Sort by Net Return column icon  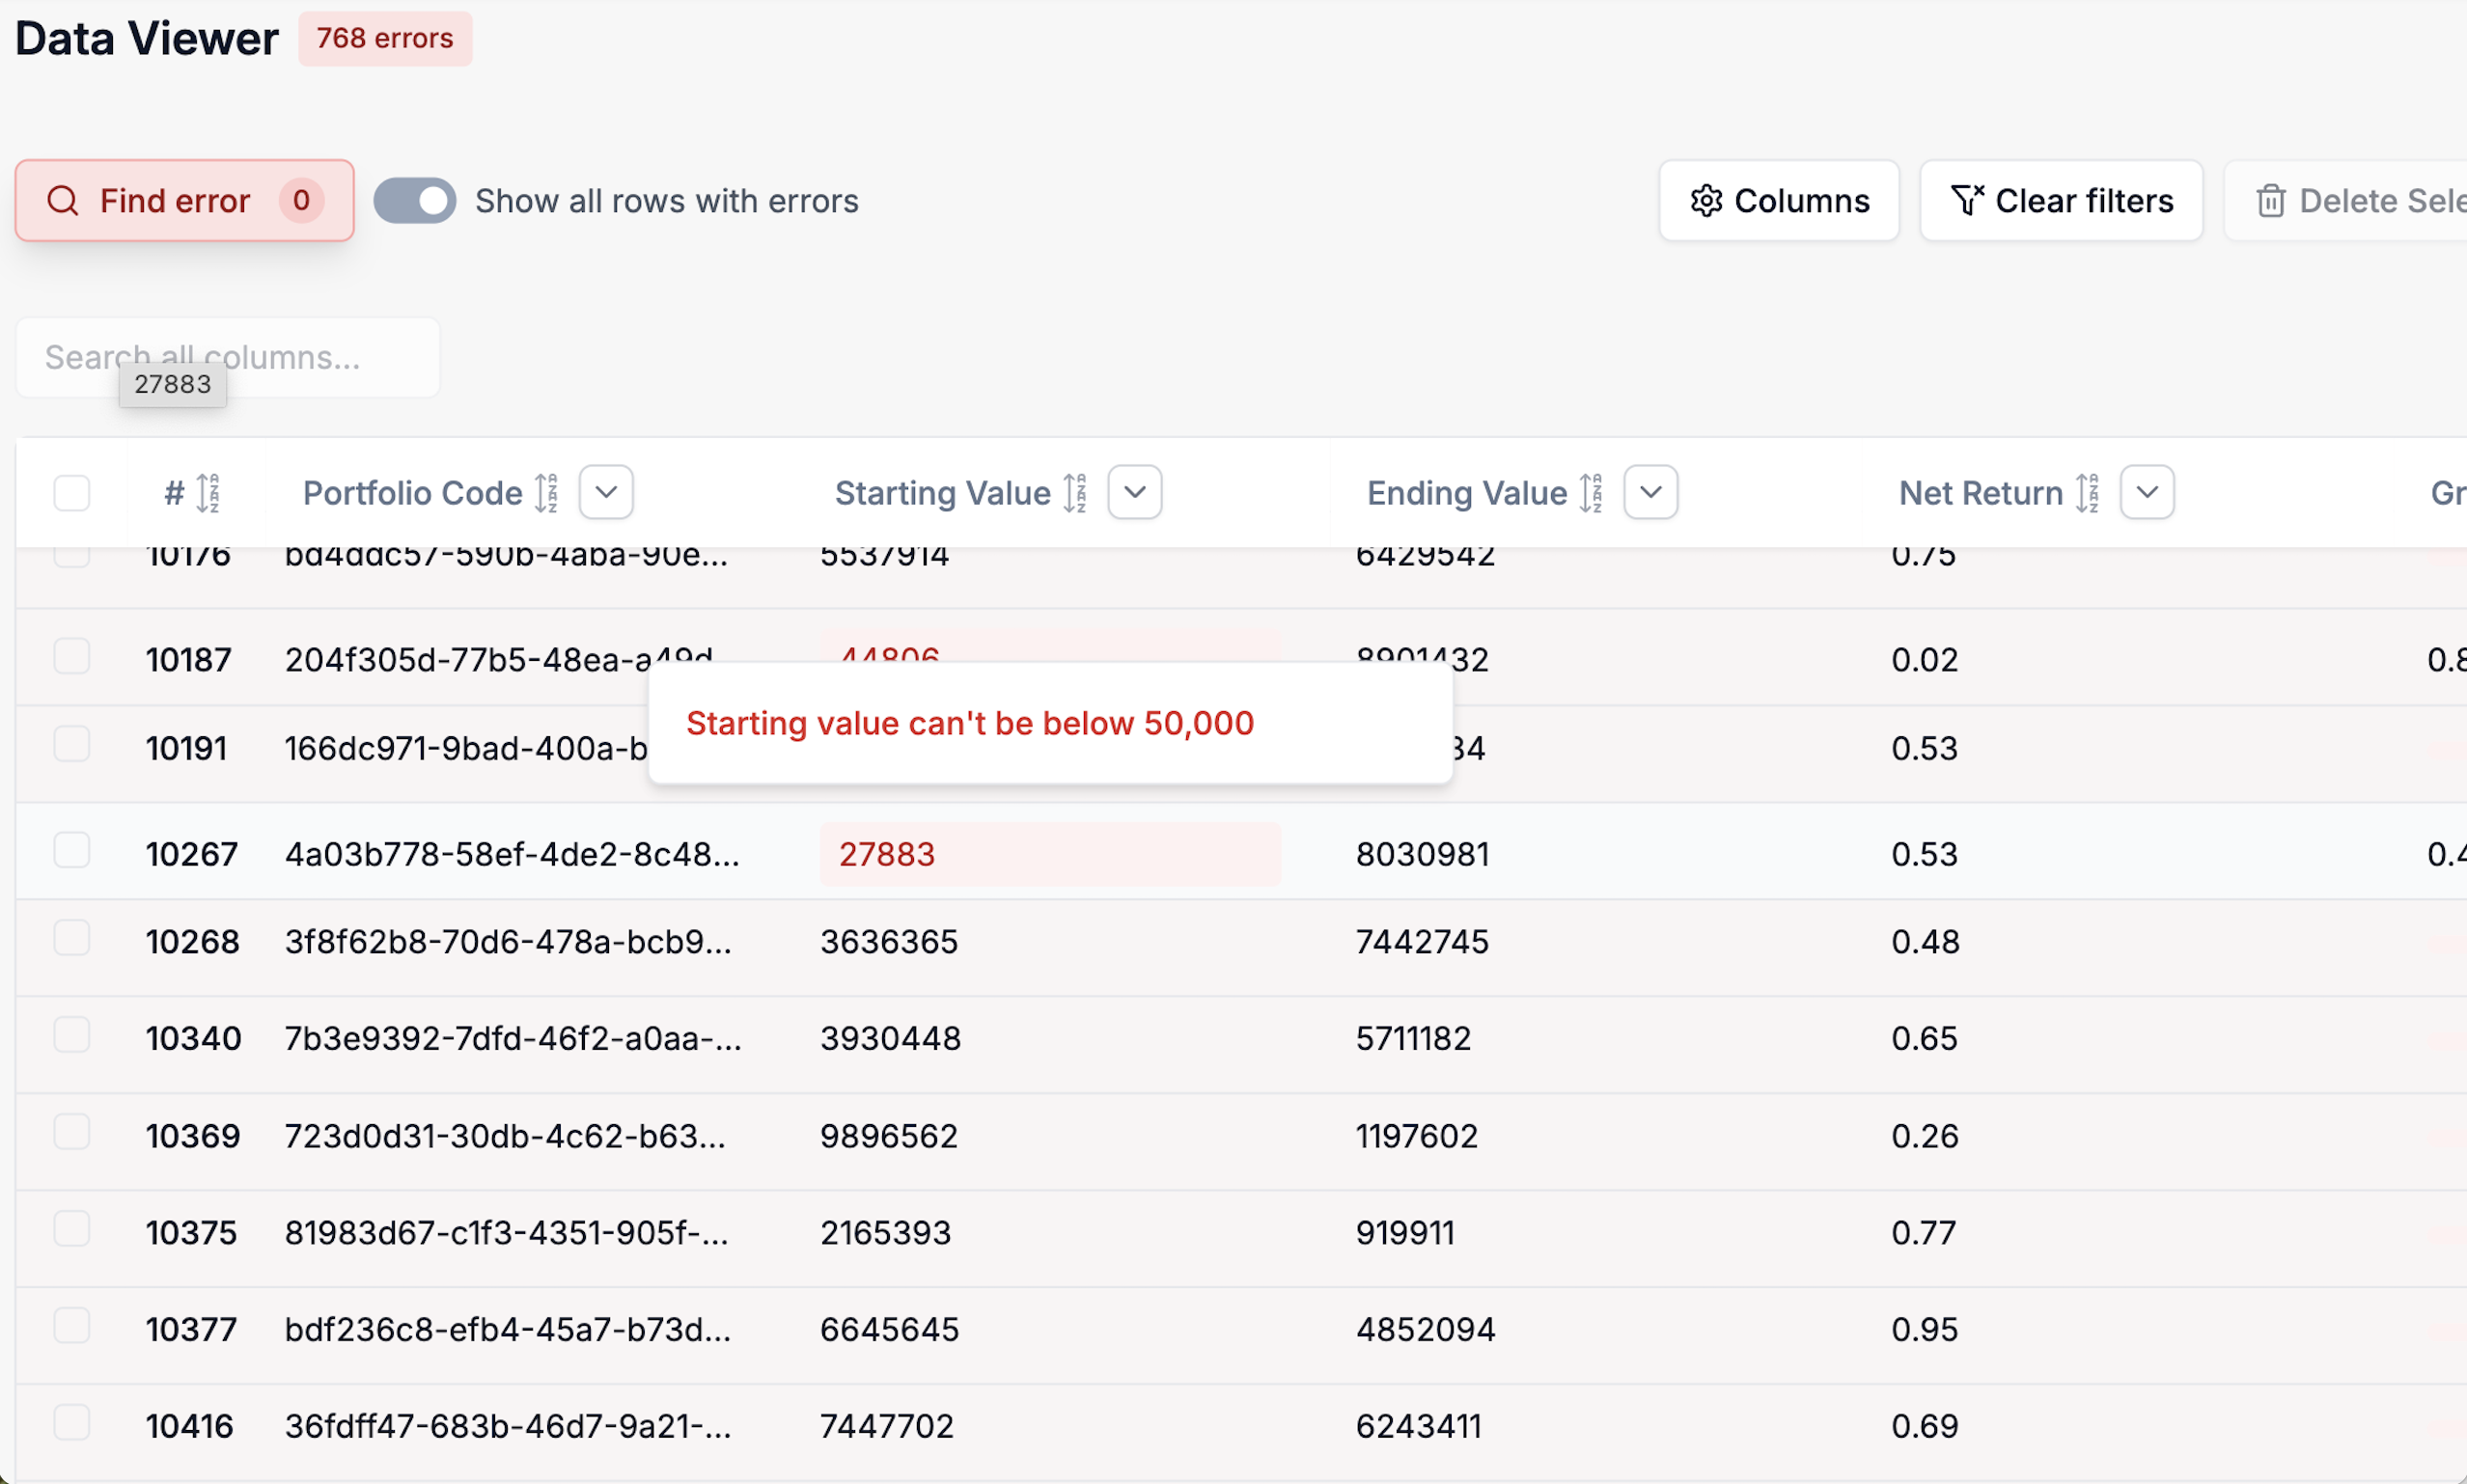coord(2088,493)
